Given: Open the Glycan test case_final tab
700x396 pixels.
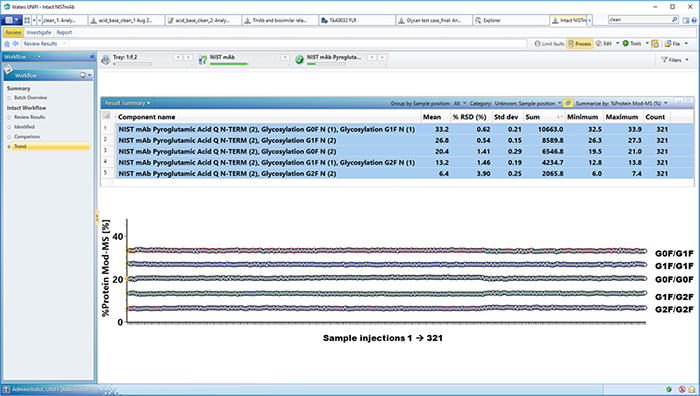Looking at the screenshot, I should tap(434, 20).
